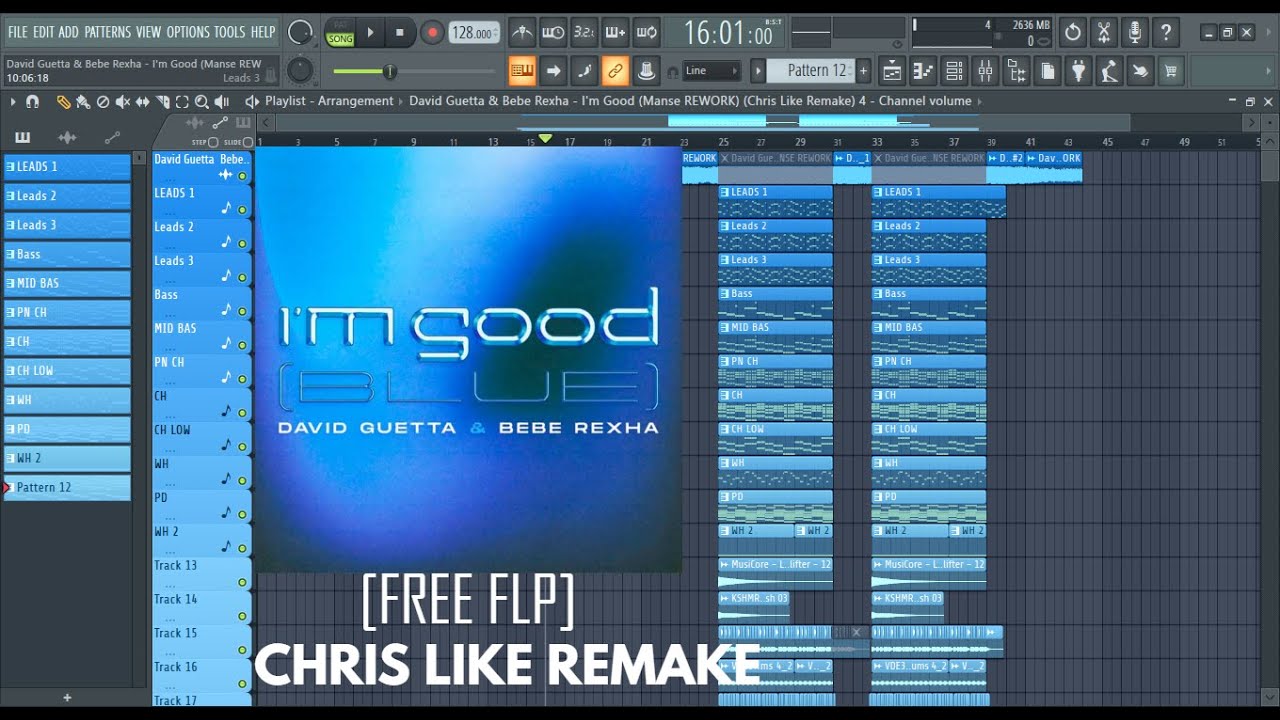Mute the Bass track green light
The width and height of the screenshot is (1280, 720).
[242, 311]
